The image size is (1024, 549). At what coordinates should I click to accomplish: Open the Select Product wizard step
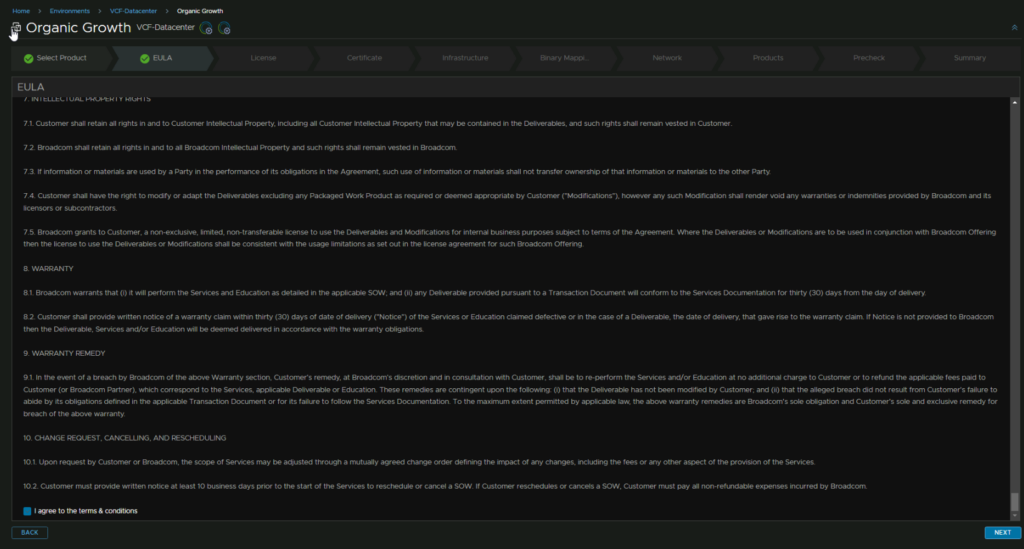point(60,58)
